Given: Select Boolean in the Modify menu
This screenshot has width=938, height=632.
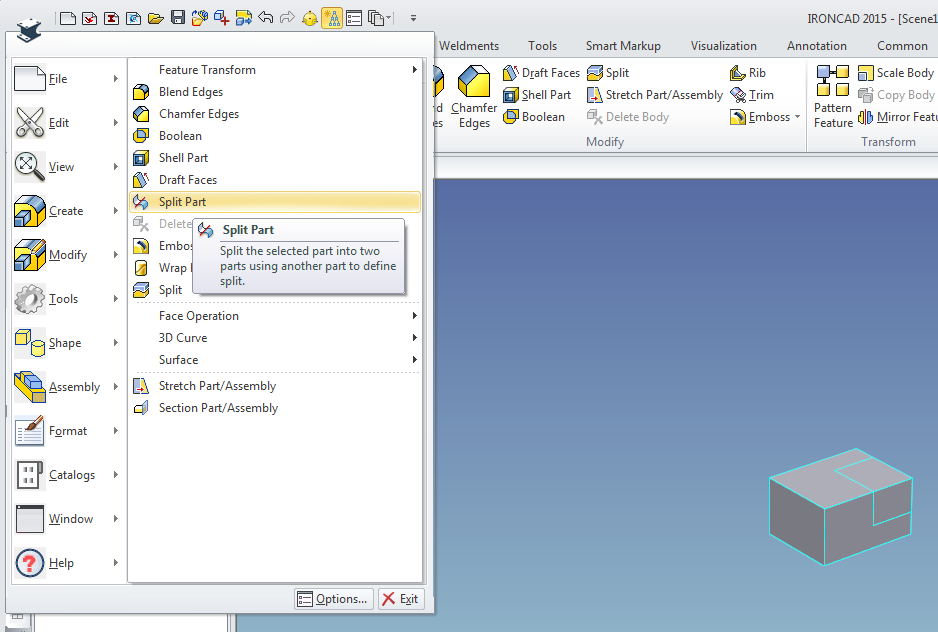Looking at the screenshot, I should click(275, 136).
